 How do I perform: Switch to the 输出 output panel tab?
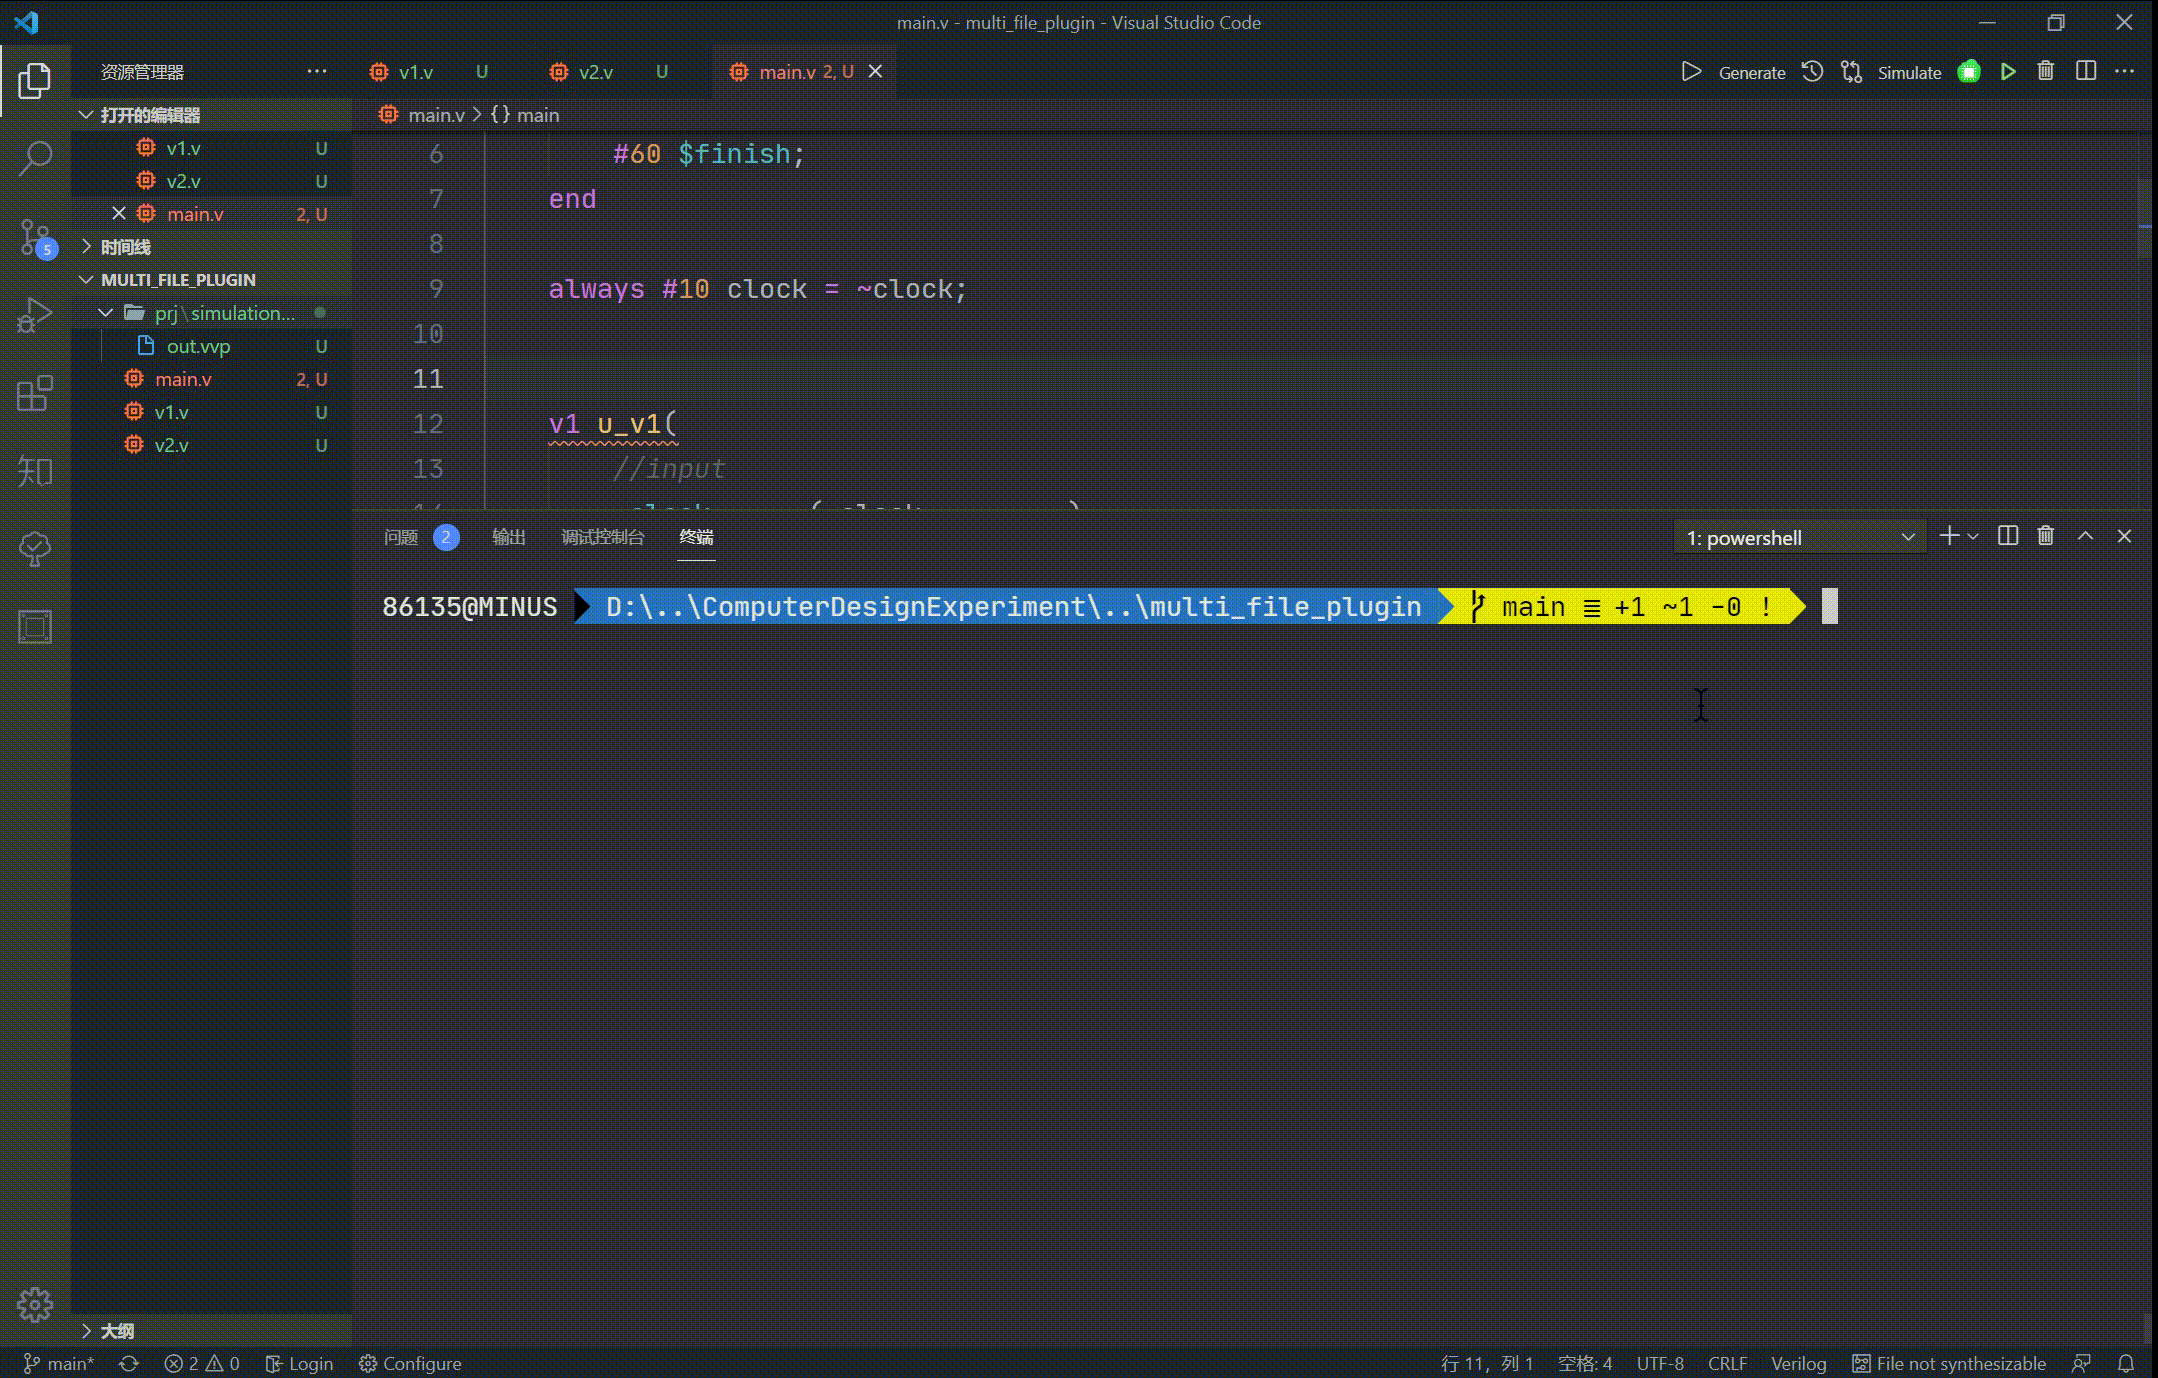click(508, 537)
